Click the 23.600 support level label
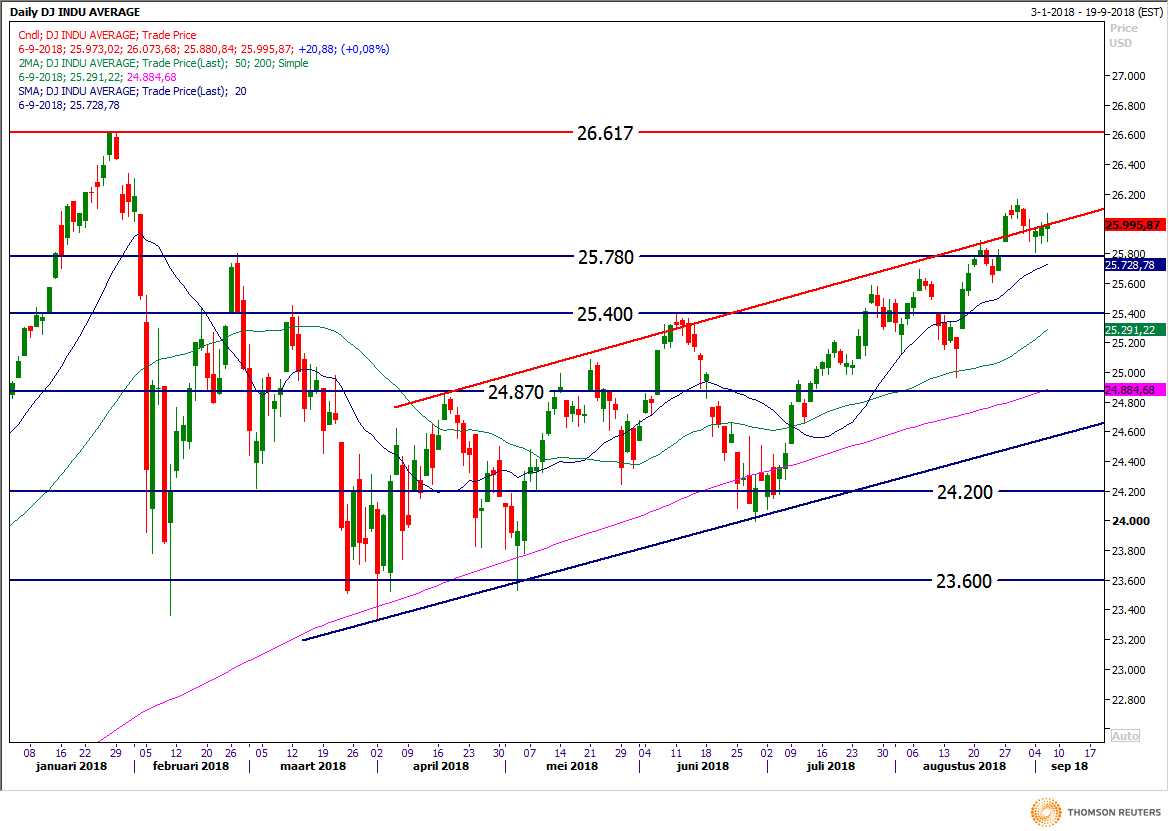Image resolution: width=1169 pixels, height=831 pixels. tap(964, 581)
